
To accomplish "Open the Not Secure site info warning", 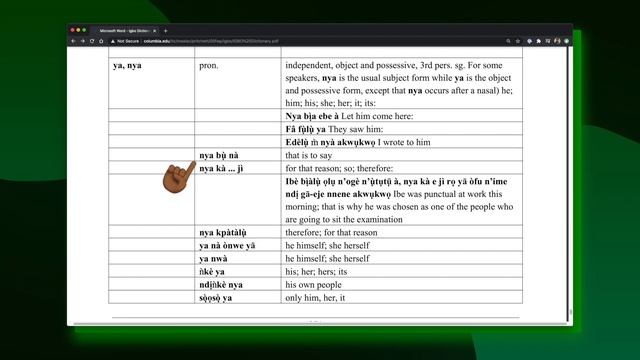I will (x=125, y=41).
